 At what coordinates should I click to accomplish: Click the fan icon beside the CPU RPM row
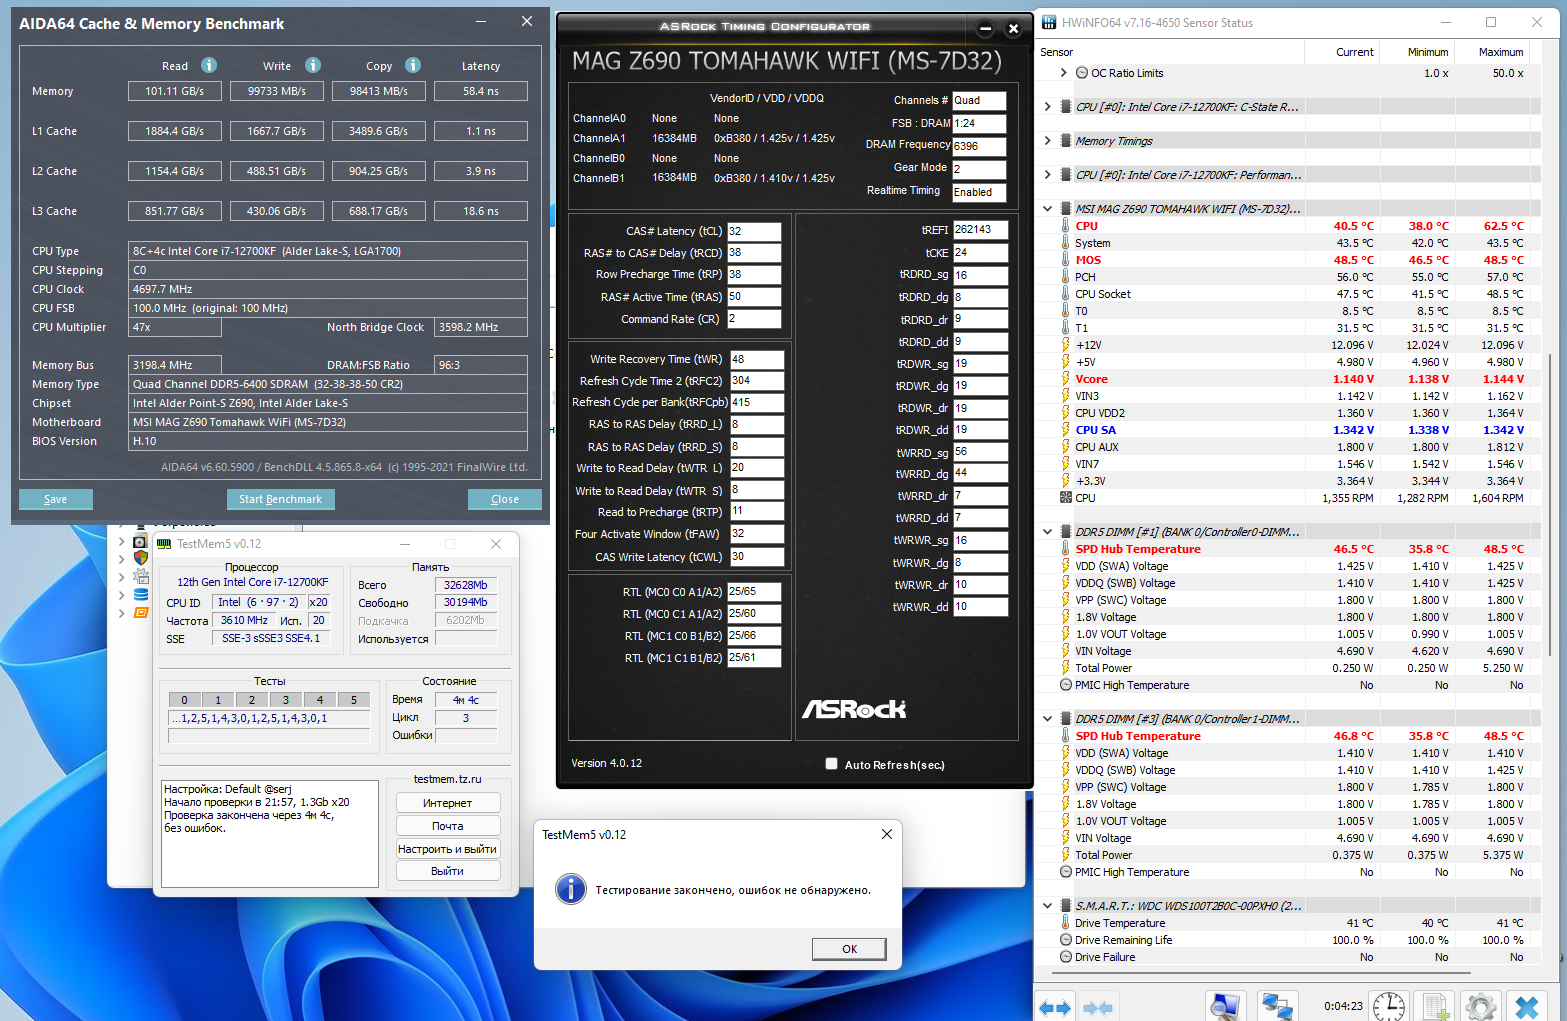pyautogui.click(x=1066, y=498)
